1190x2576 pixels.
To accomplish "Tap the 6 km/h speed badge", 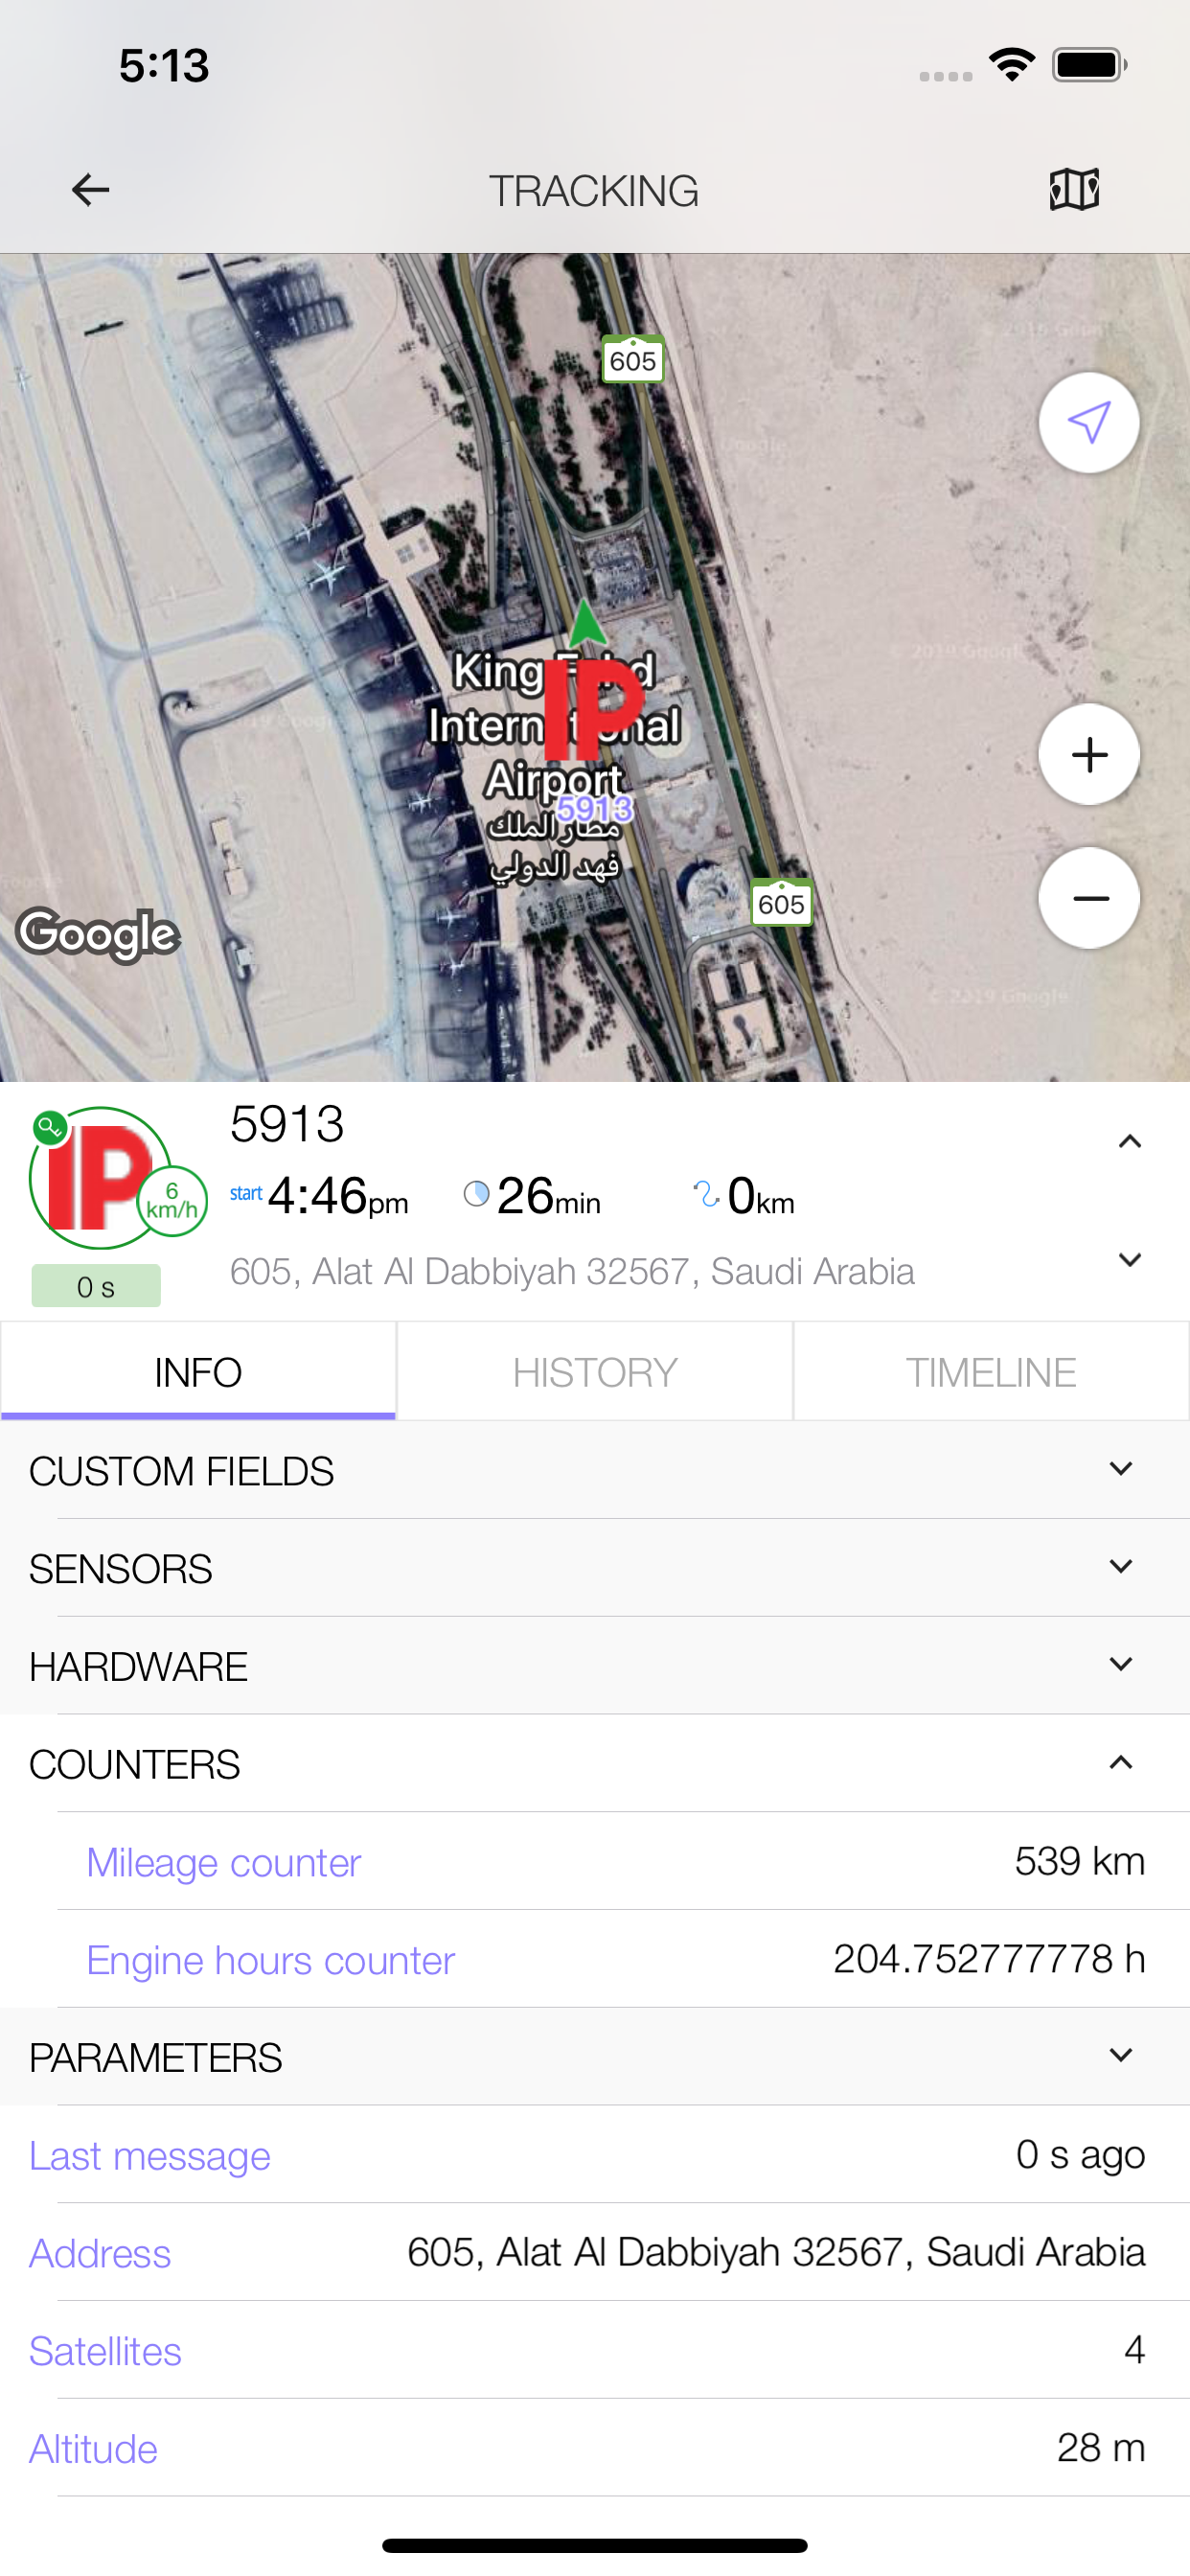I will point(172,1201).
